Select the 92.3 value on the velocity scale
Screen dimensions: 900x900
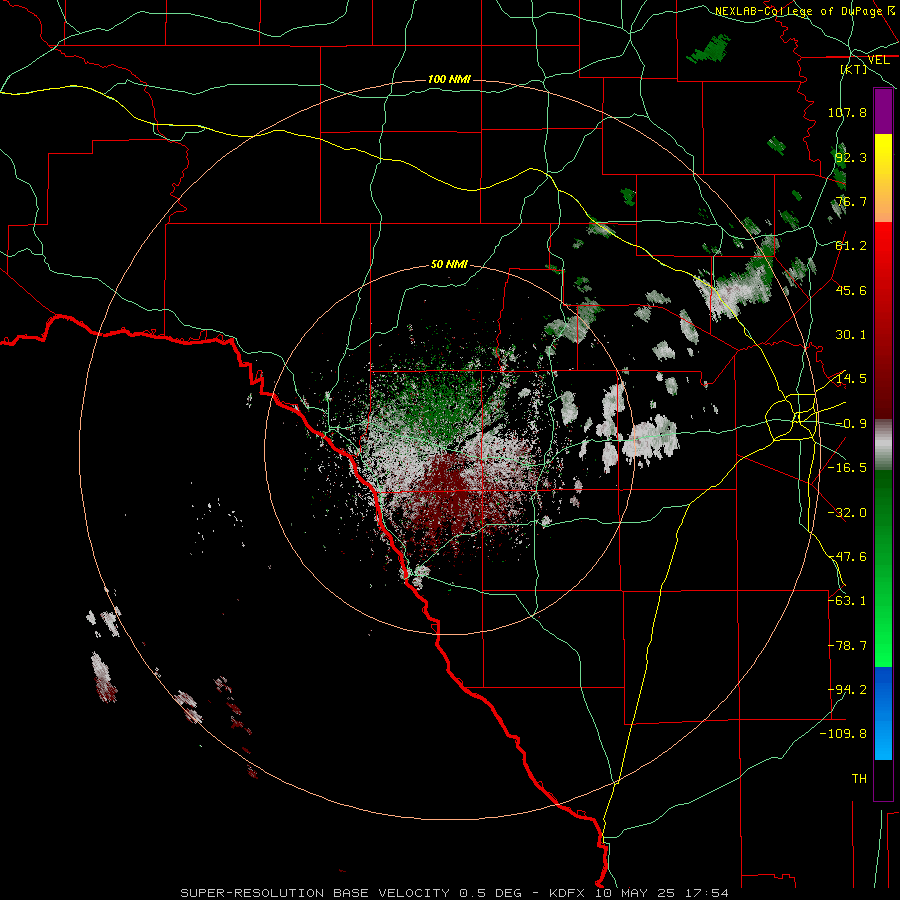coord(851,157)
